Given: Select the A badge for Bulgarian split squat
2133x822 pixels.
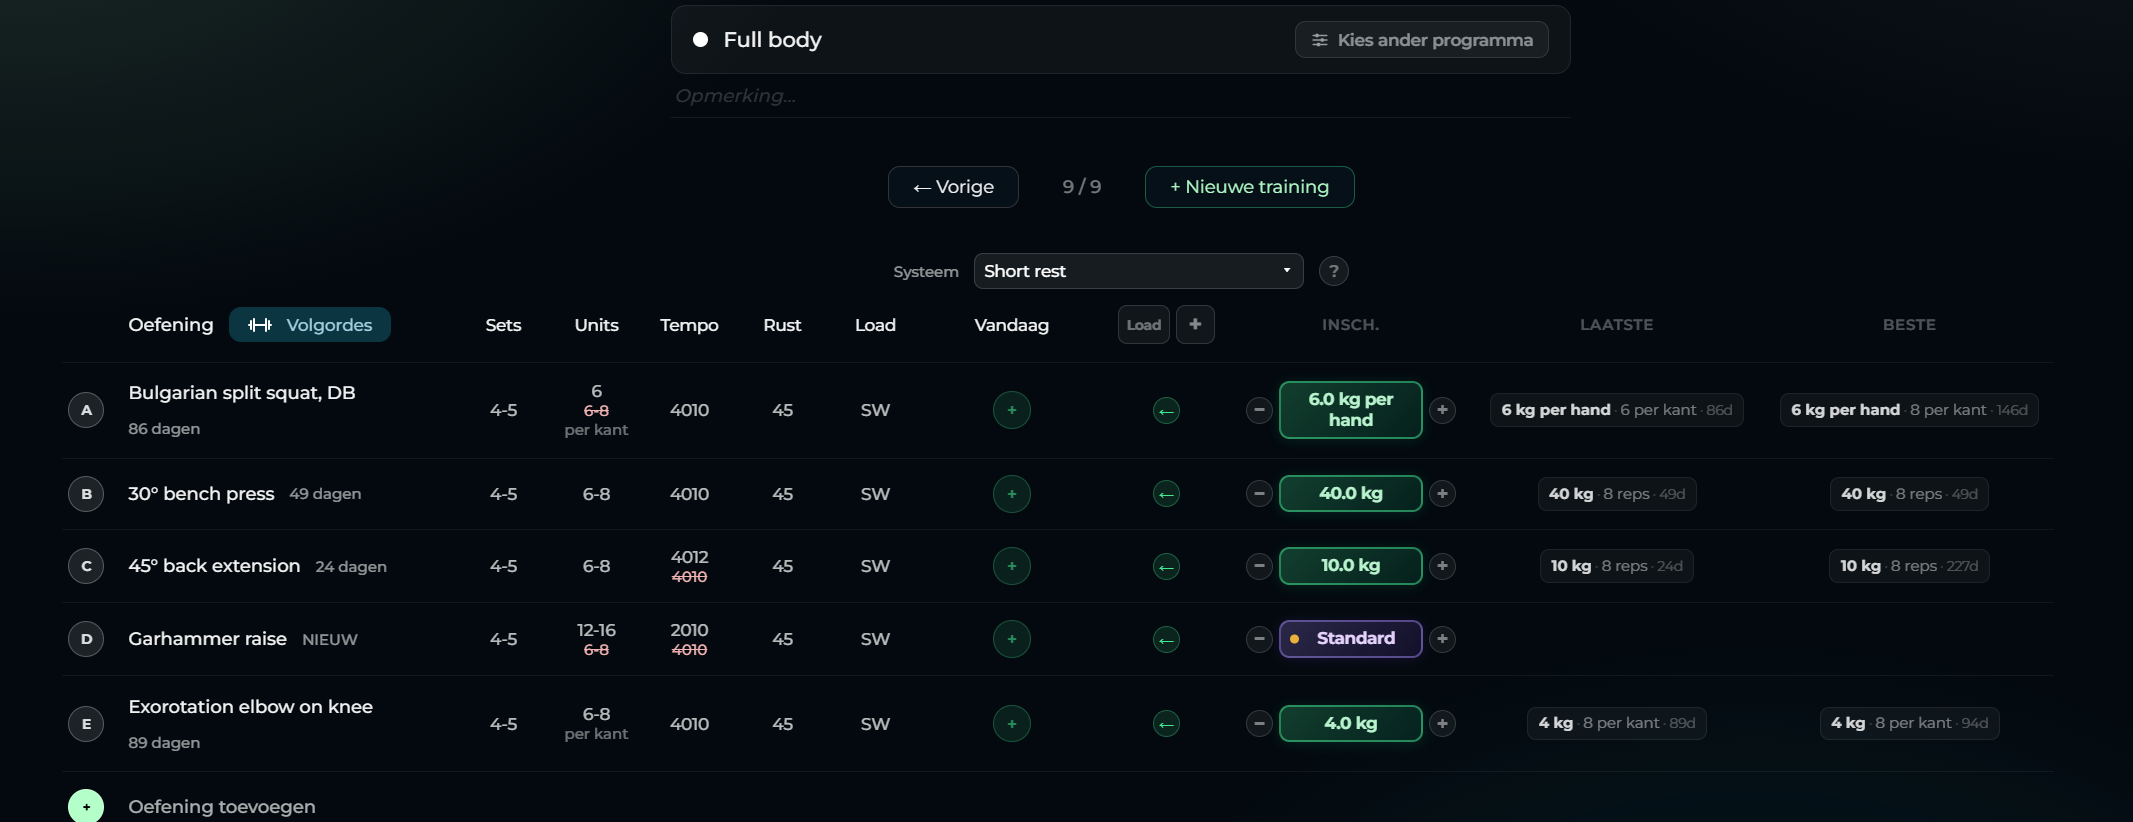Looking at the screenshot, I should click(86, 410).
